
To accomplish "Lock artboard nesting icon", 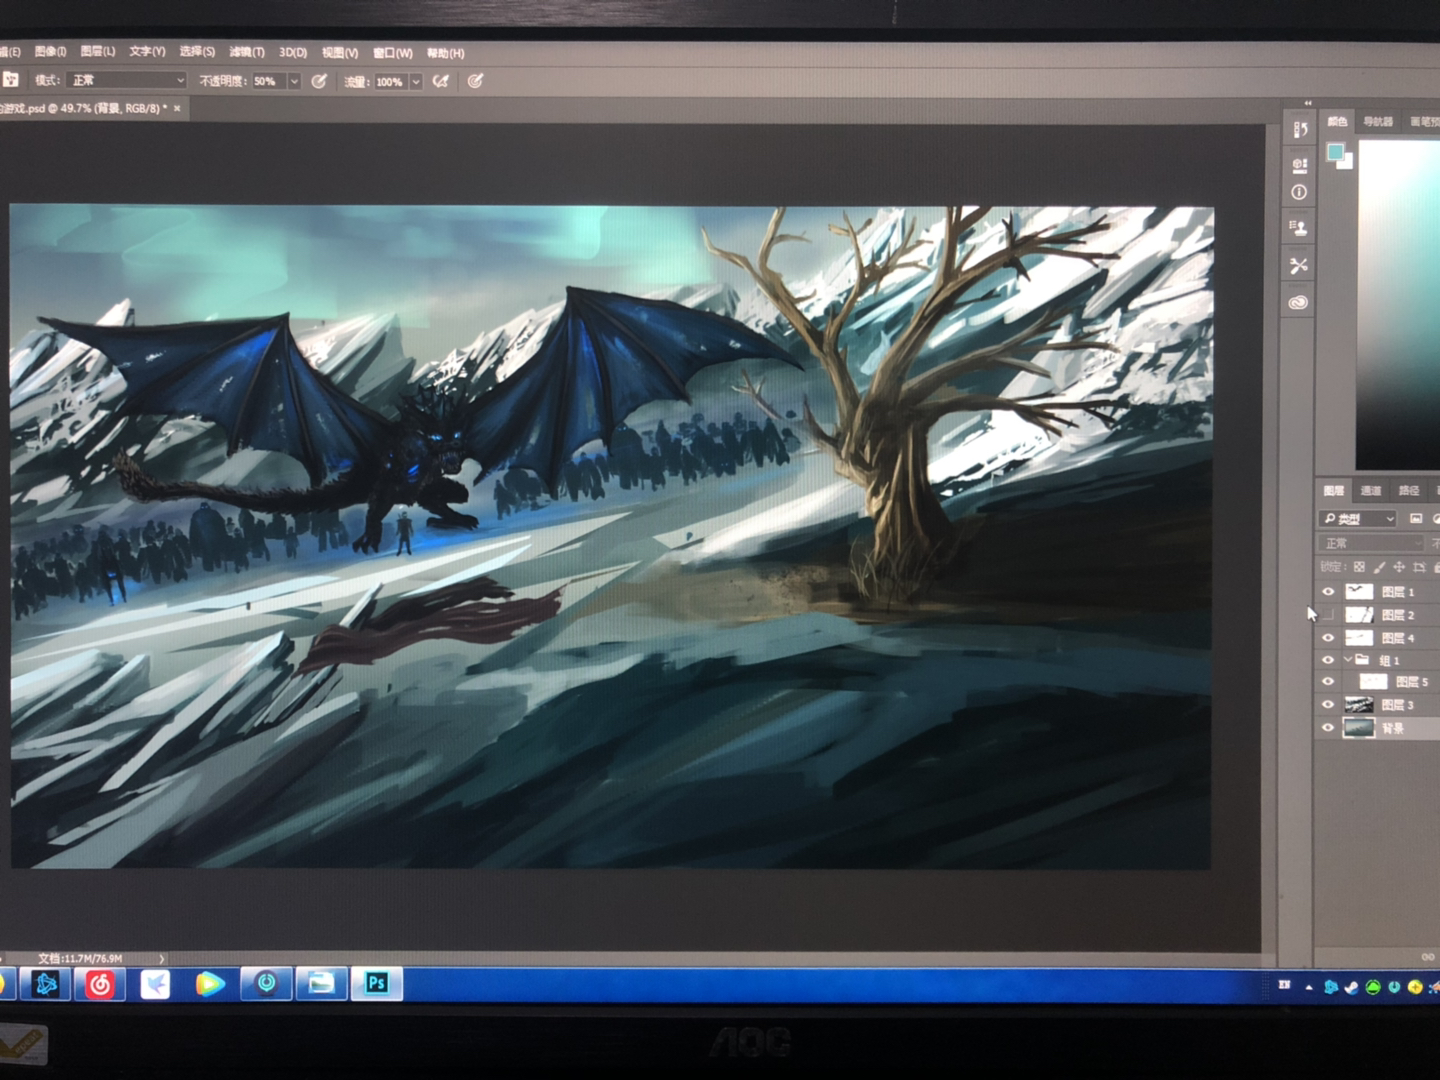I will click(1418, 566).
